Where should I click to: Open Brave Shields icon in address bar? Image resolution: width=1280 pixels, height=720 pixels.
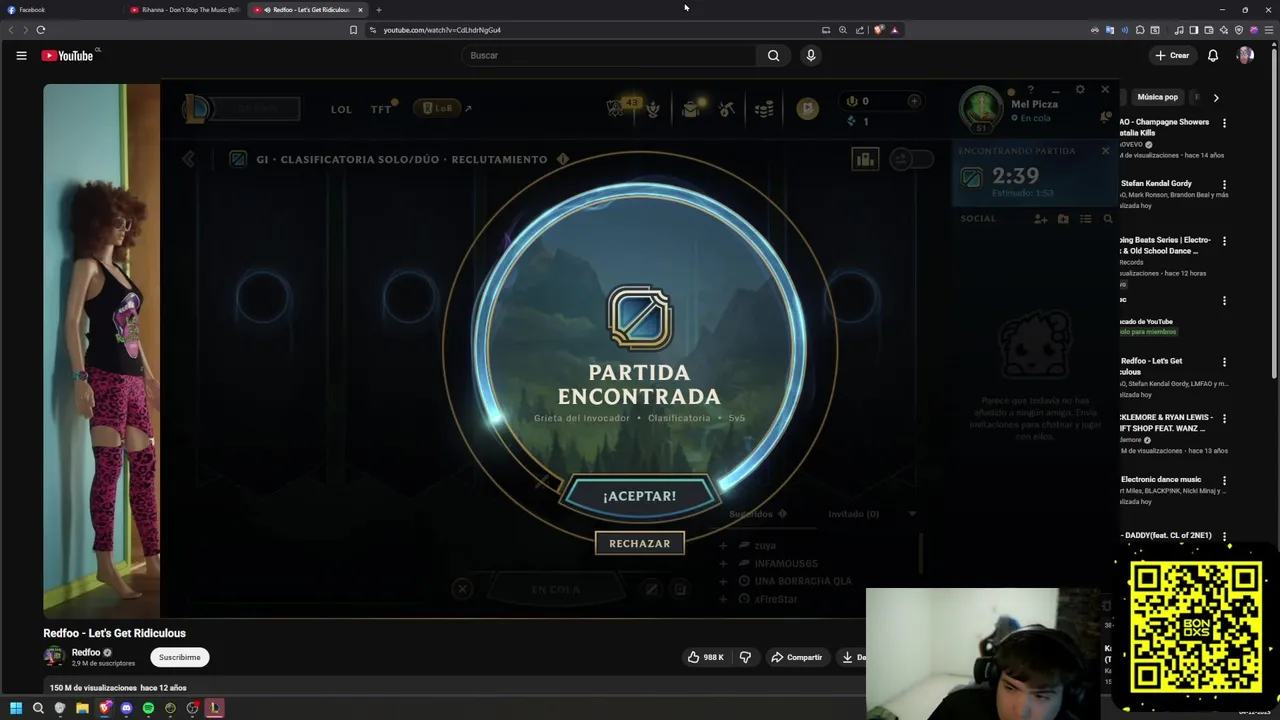[879, 30]
